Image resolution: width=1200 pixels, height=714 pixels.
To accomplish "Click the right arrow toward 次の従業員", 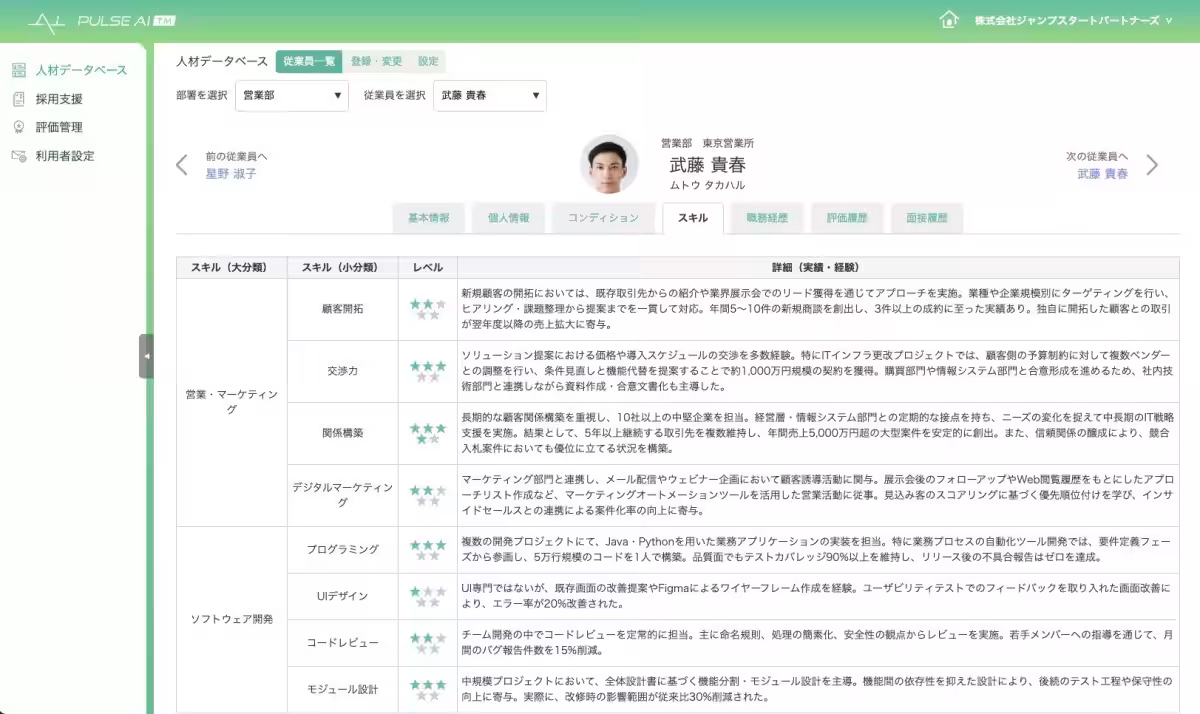I will click(x=1152, y=164).
